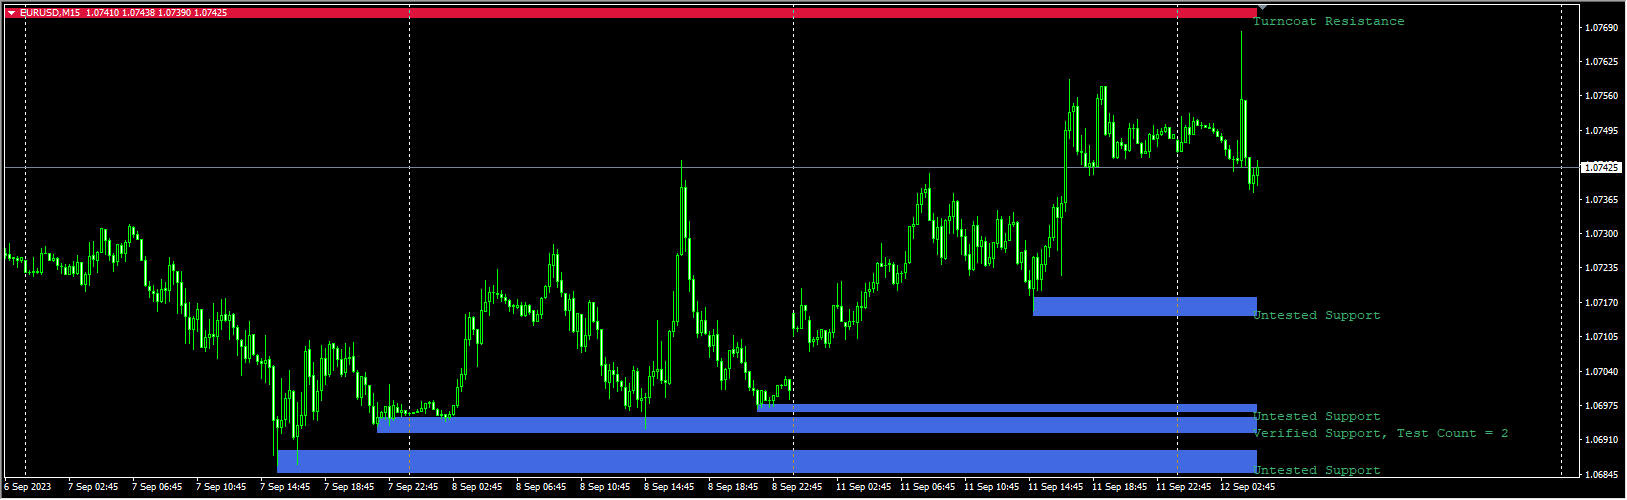Click the 8 Sep 10:45 time axis label
1627x500 pixels.
tap(605, 487)
